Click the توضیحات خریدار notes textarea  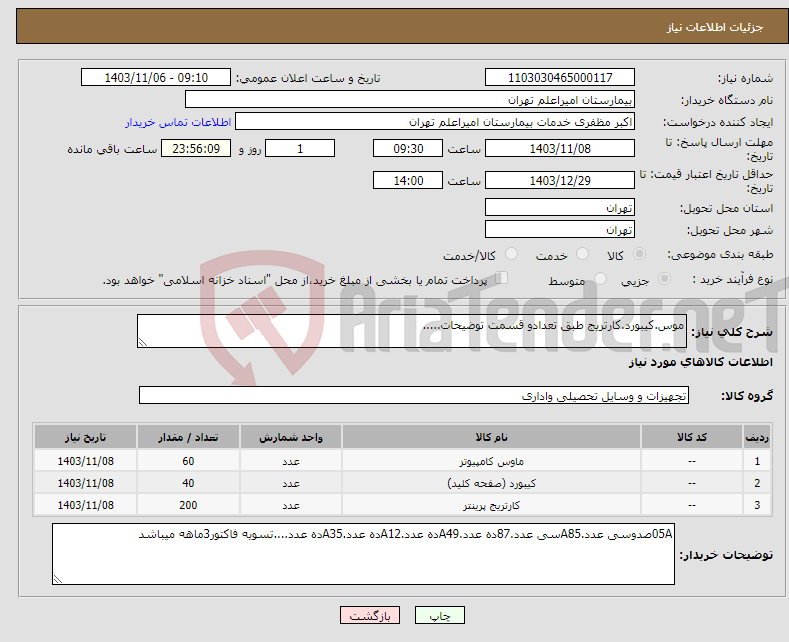[x=363, y=554]
